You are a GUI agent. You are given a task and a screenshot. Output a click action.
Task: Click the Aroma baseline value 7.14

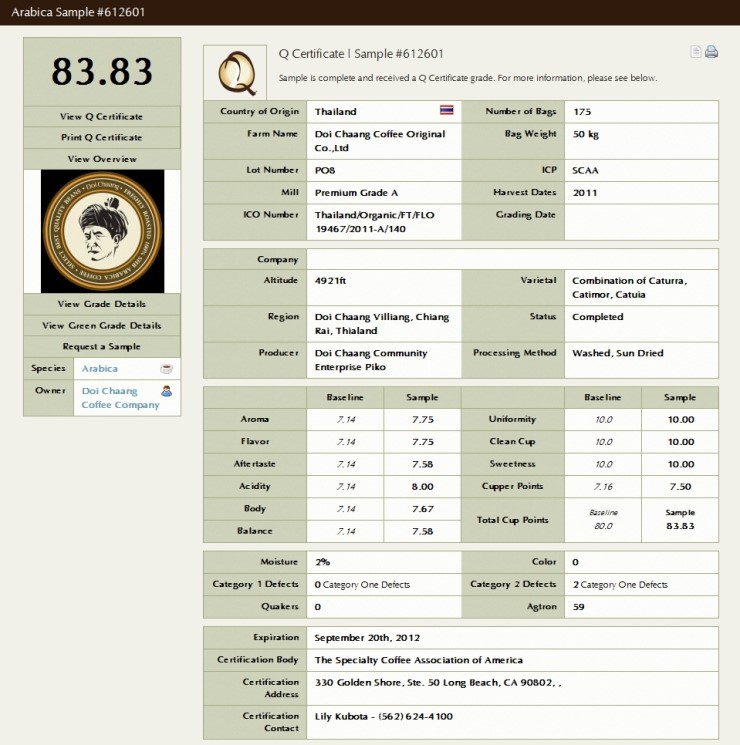(x=346, y=420)
